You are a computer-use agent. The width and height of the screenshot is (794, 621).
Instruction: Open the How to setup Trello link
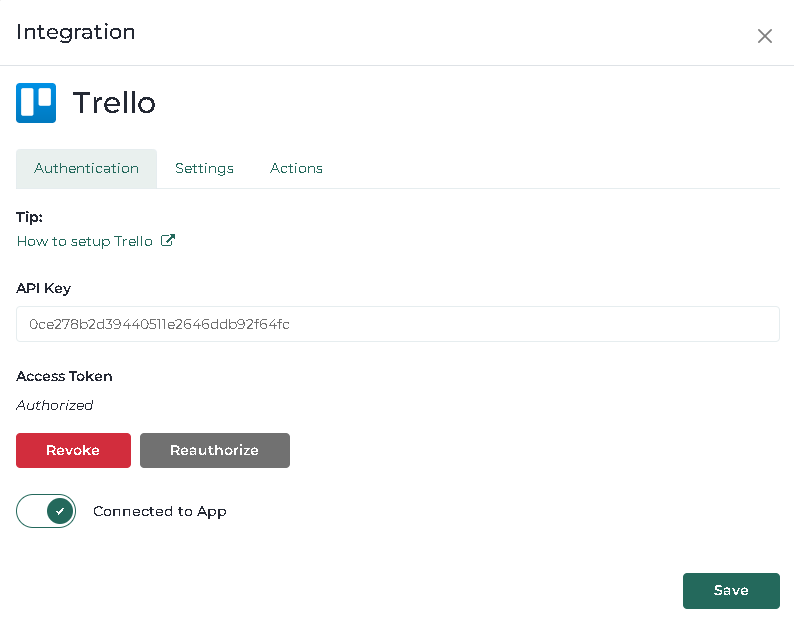[x=85, y=241]
